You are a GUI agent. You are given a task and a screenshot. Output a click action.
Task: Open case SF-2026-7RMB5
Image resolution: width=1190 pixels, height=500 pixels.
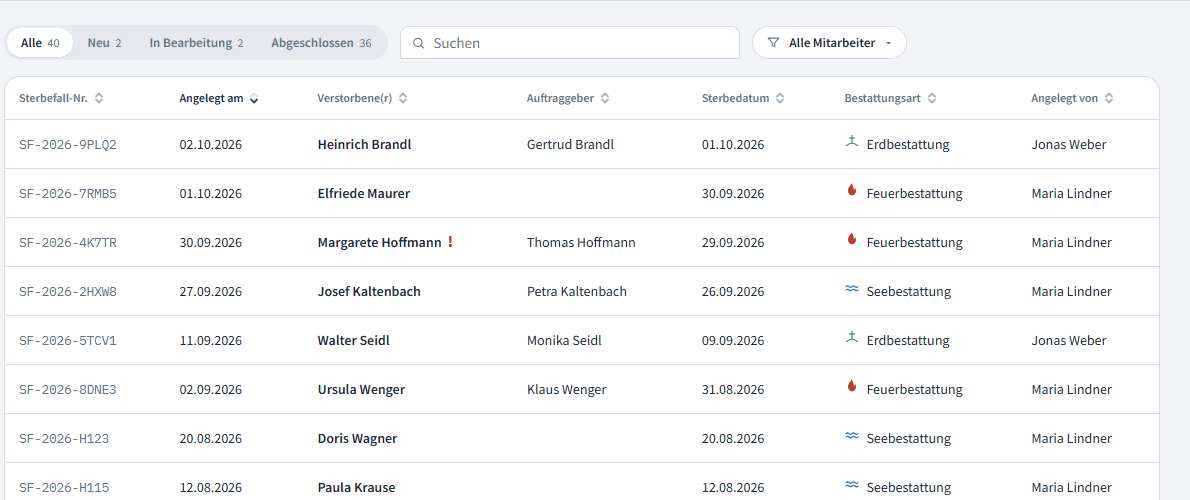tap(68, 193)
